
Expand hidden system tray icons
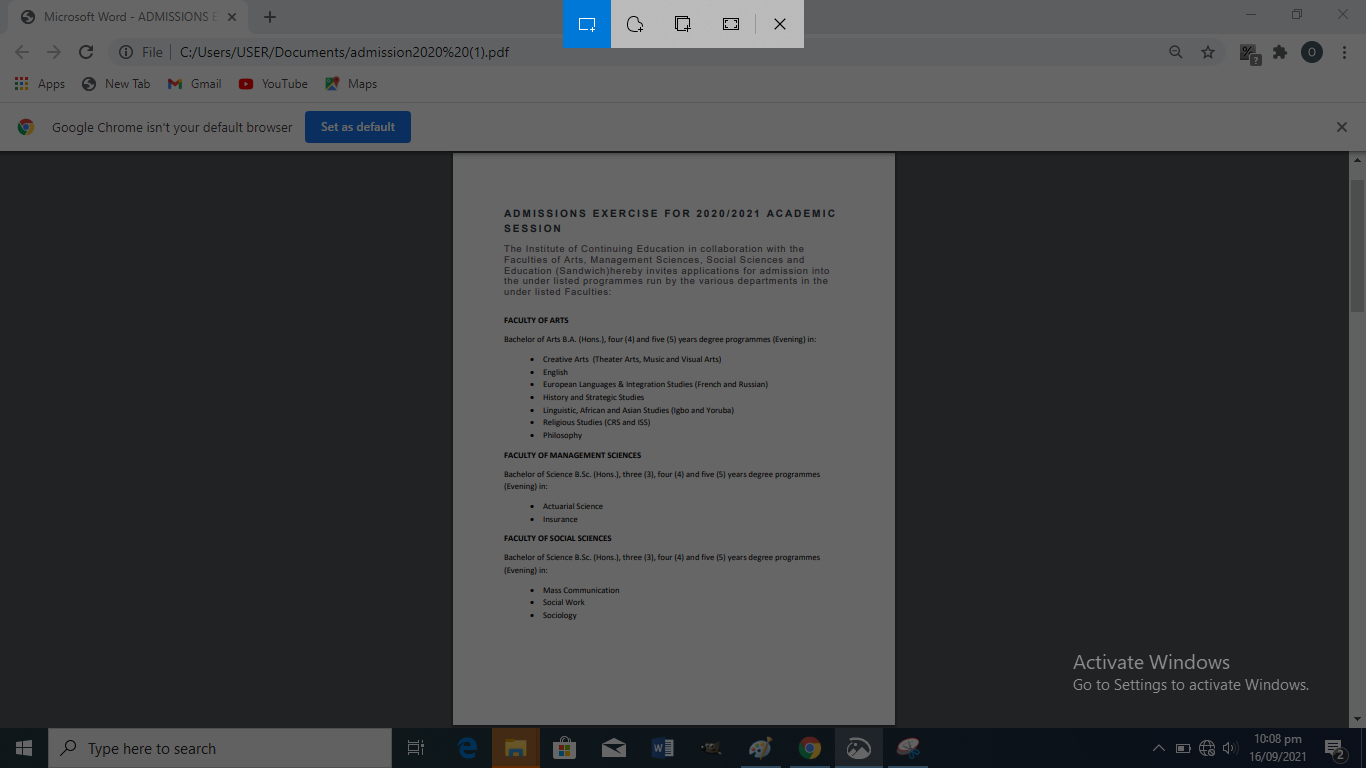tap(1158, 747)
